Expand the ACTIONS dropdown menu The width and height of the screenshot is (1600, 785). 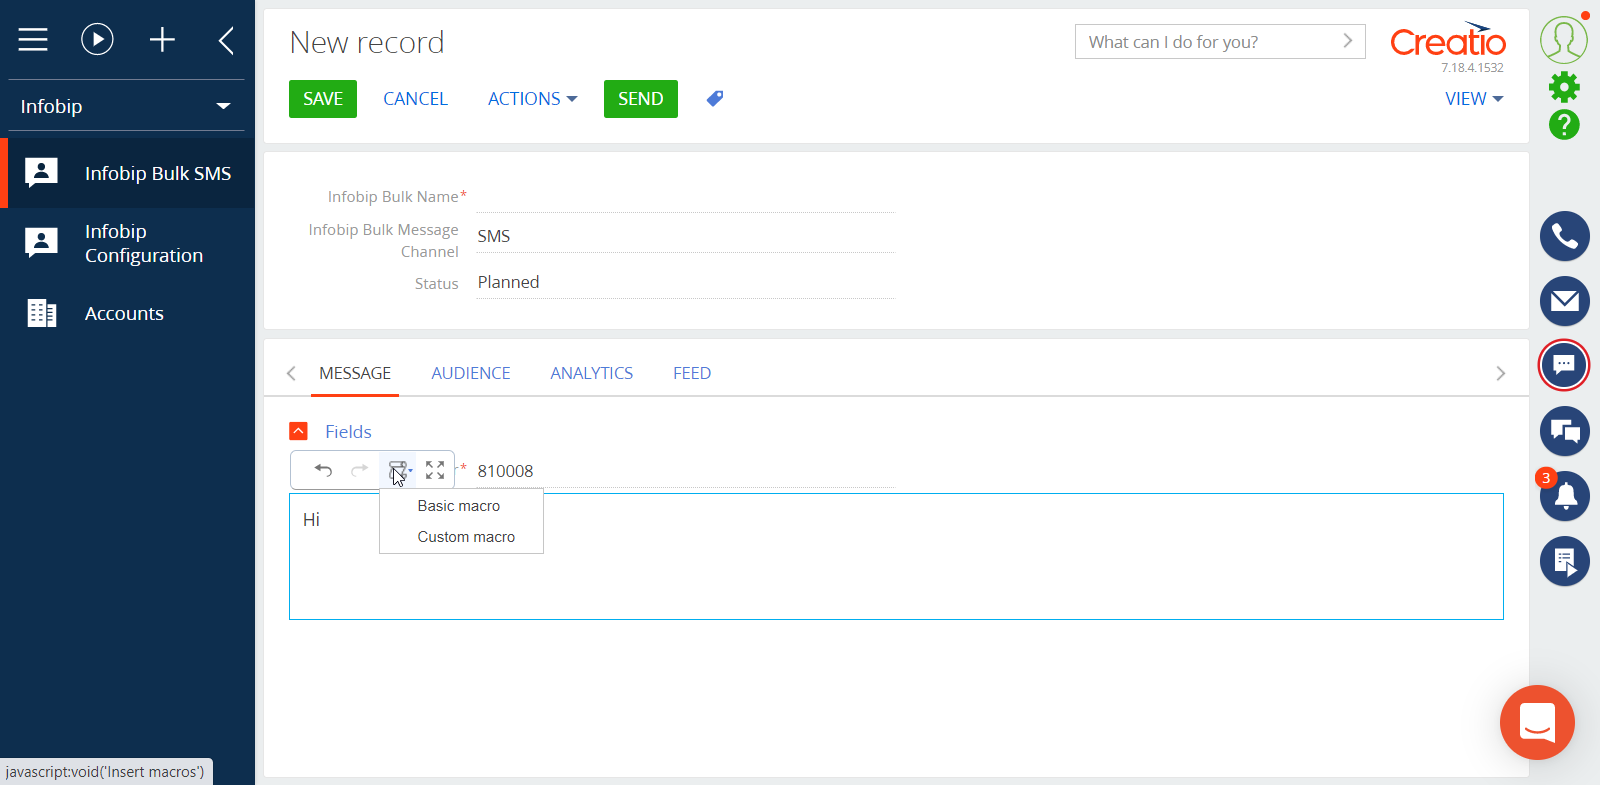[532, 99]
